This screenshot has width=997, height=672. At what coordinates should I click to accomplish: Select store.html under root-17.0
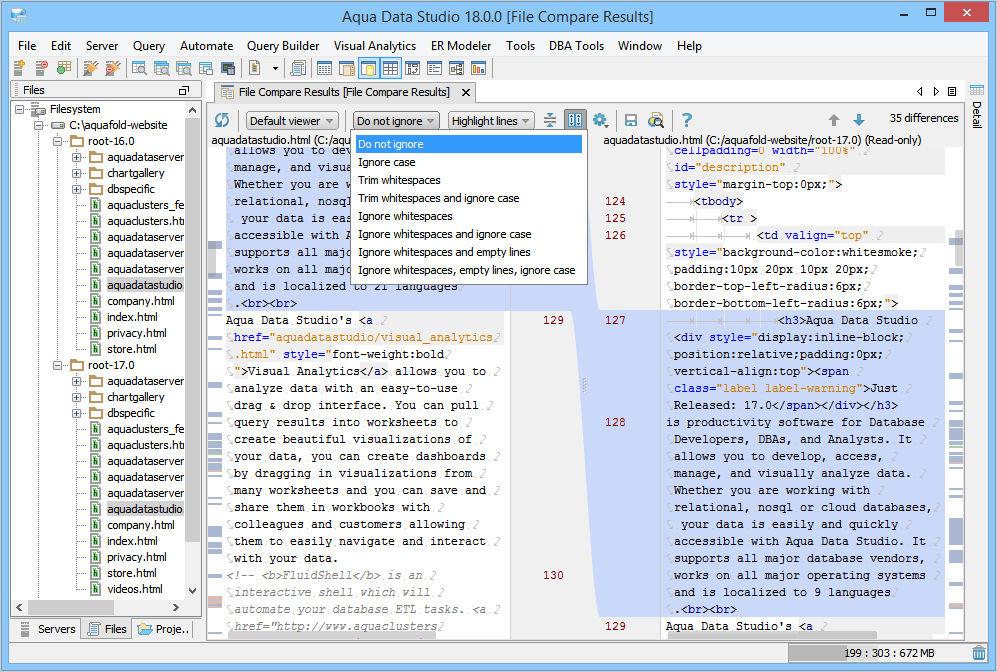pyautogui.click(x=132, y=573)
